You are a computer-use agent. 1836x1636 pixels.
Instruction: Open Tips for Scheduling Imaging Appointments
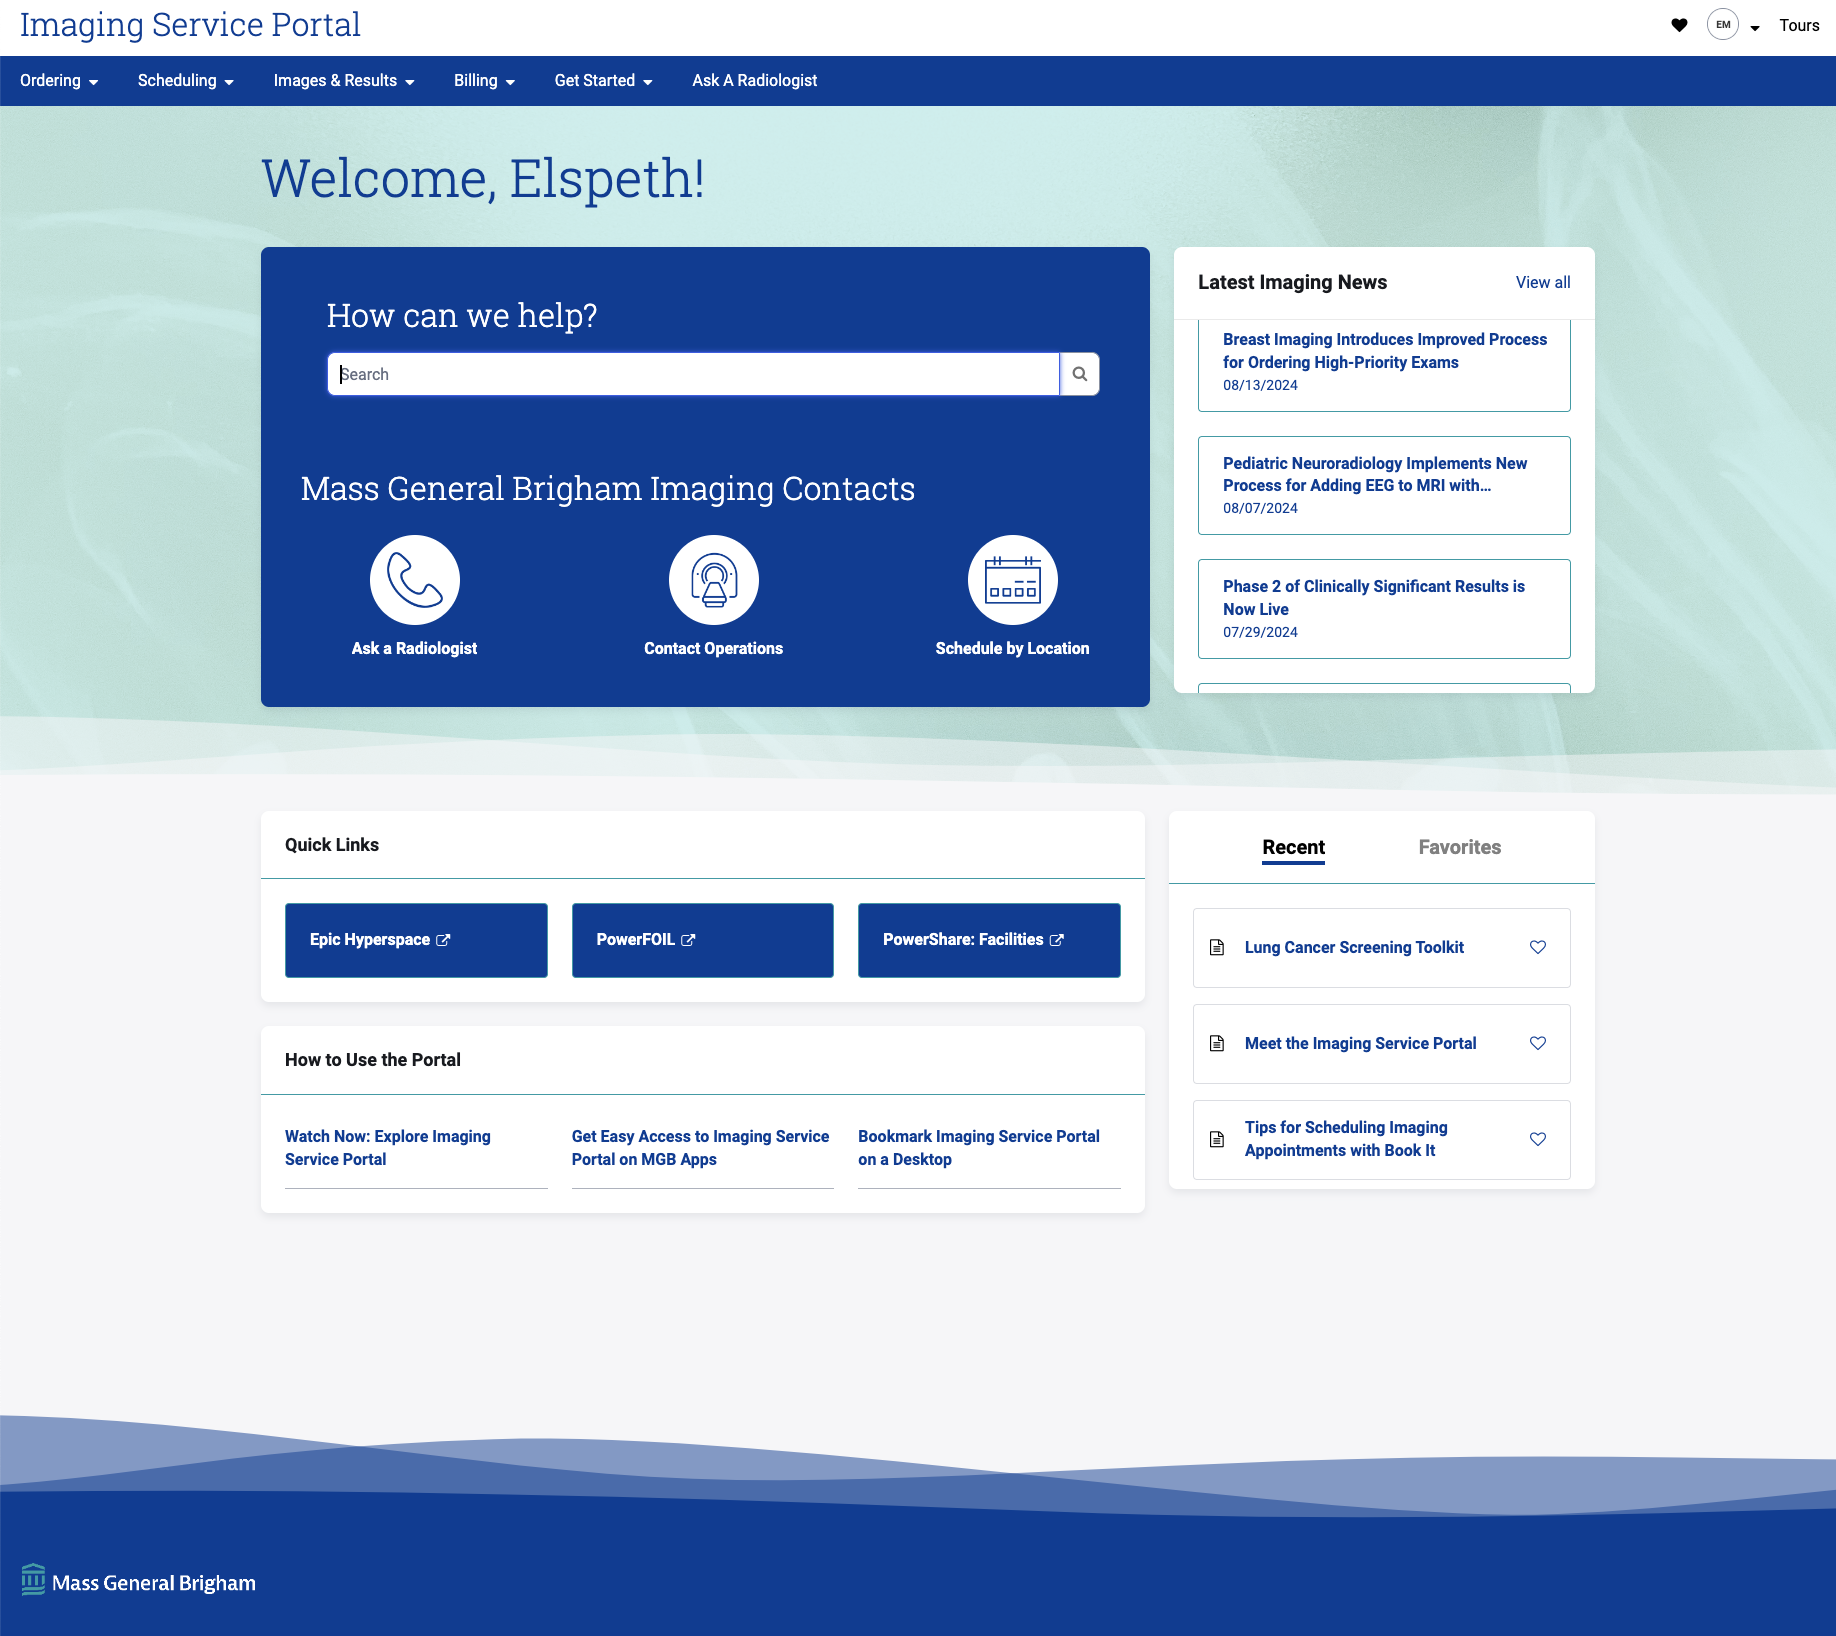tap(1346, 1139)
